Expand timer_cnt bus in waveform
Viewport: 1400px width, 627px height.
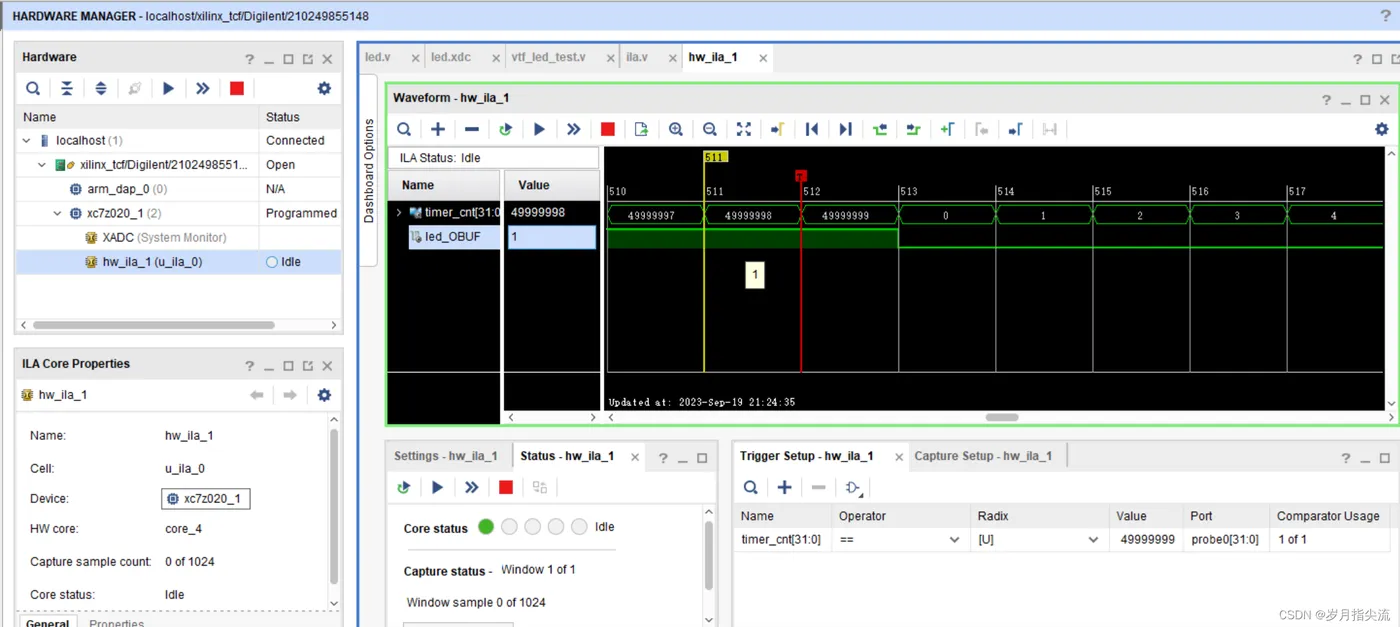399,213
